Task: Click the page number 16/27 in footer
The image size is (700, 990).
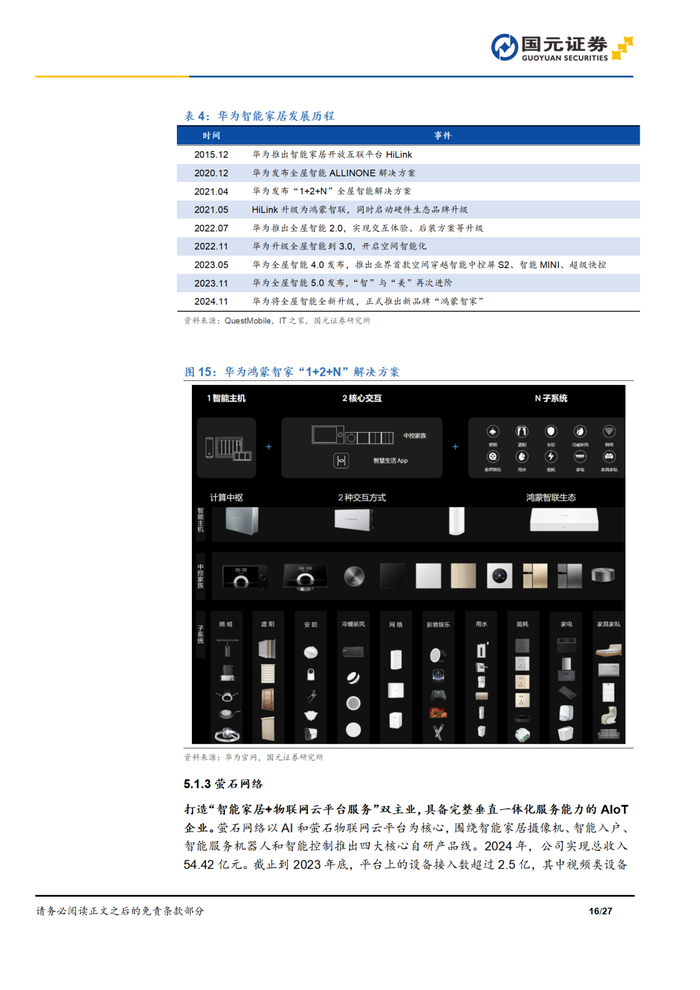Action: 600,911
